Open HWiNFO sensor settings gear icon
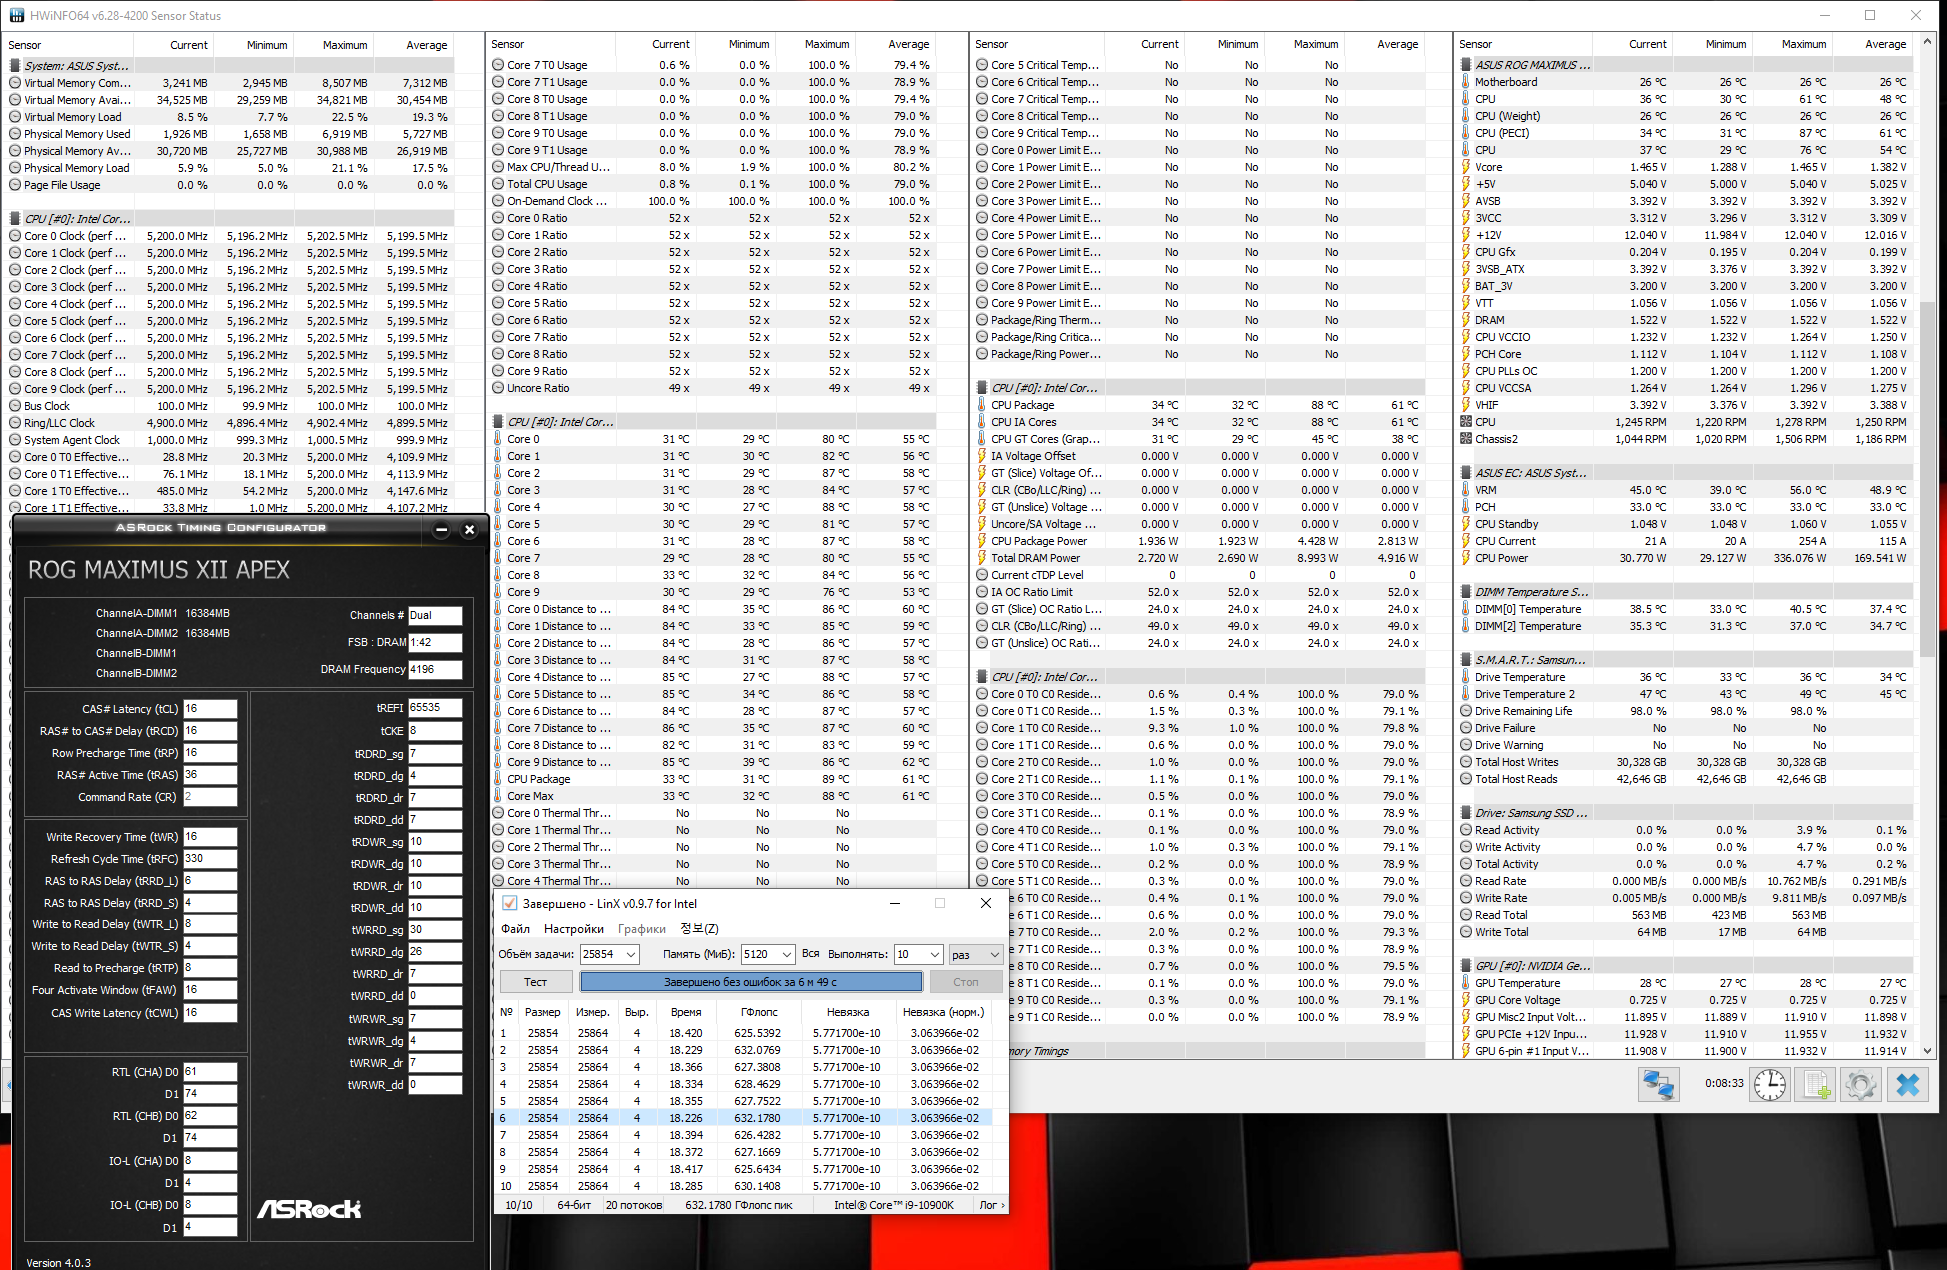1947x1270 pixels. tap(1861, 1085)
